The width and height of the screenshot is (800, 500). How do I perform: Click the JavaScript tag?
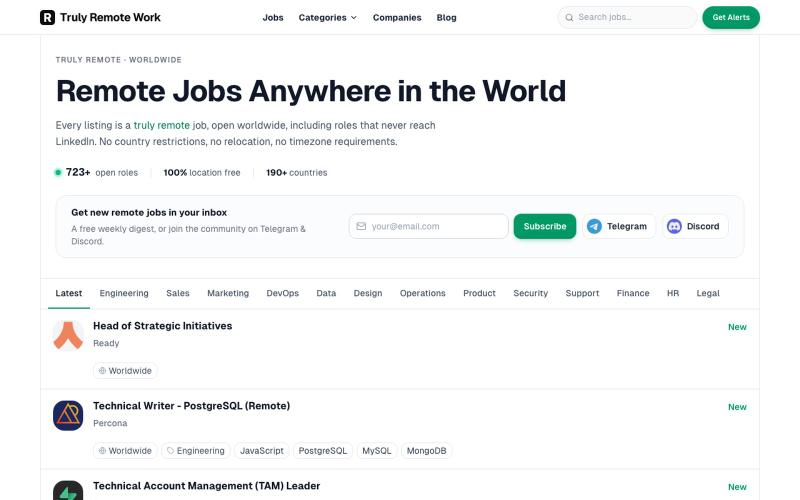click(262, 451)
